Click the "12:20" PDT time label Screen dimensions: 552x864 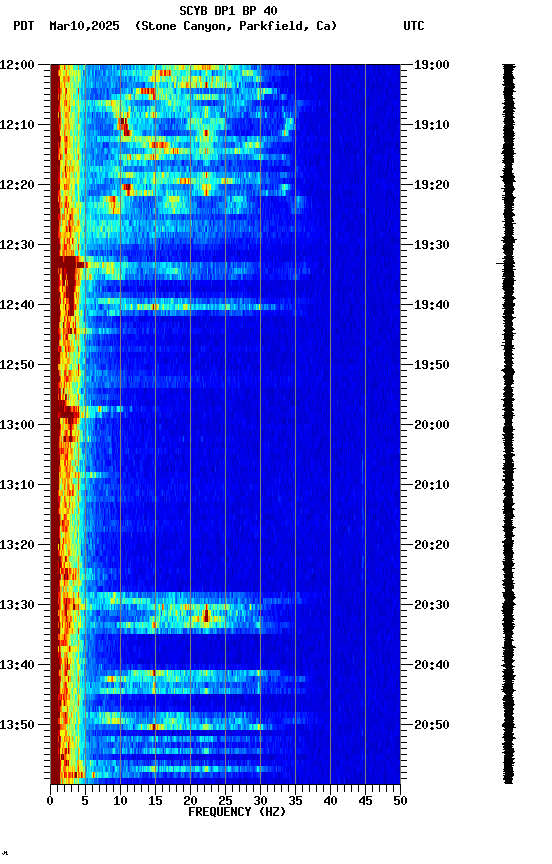coord(17,185)
